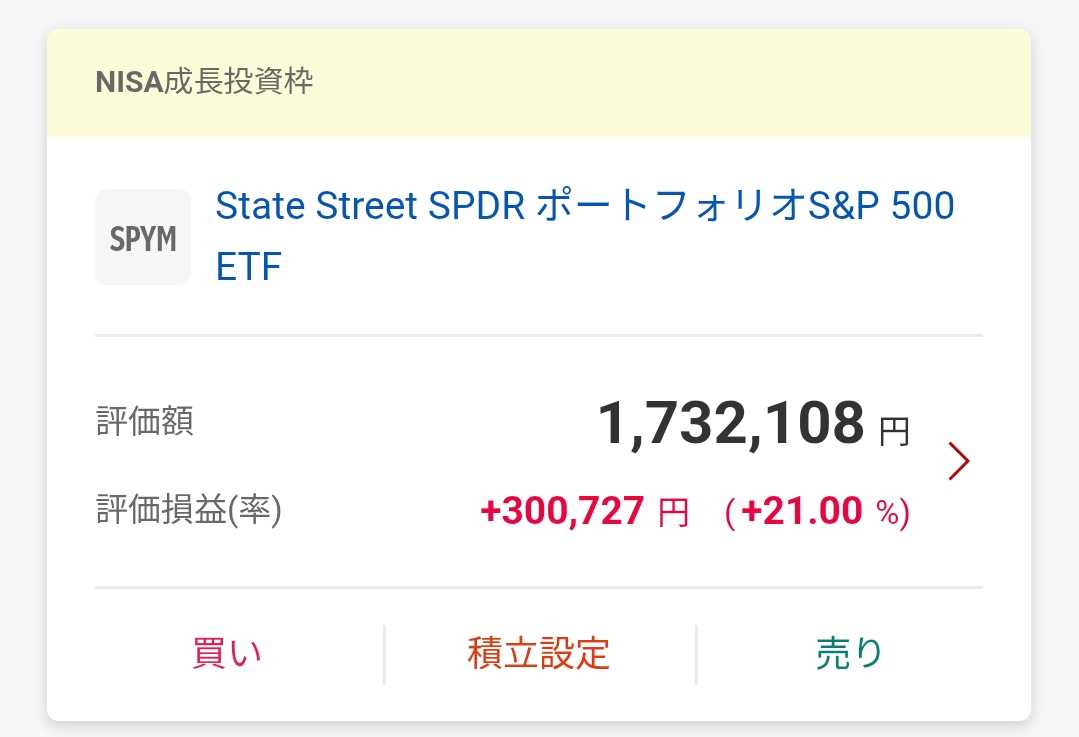Screen dimensions: 1079x737
Task: Open 積立設定 recurring investment settings
Action: coord(538,654)
